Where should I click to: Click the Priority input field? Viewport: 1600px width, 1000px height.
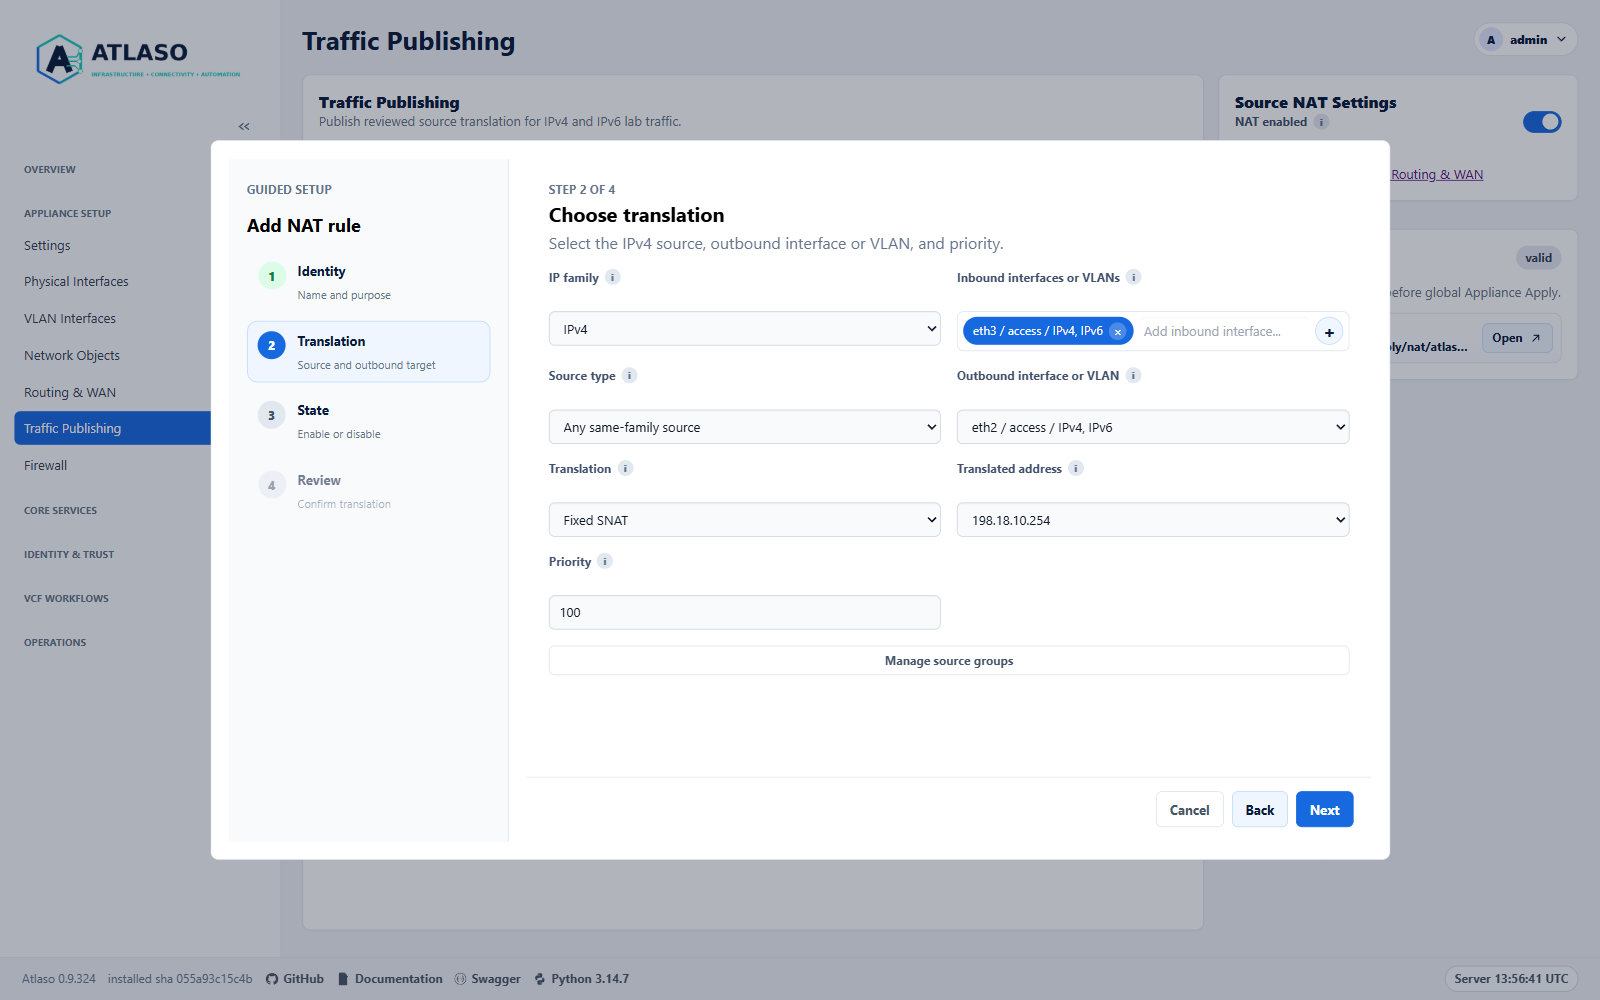click(x=745, y=612)
